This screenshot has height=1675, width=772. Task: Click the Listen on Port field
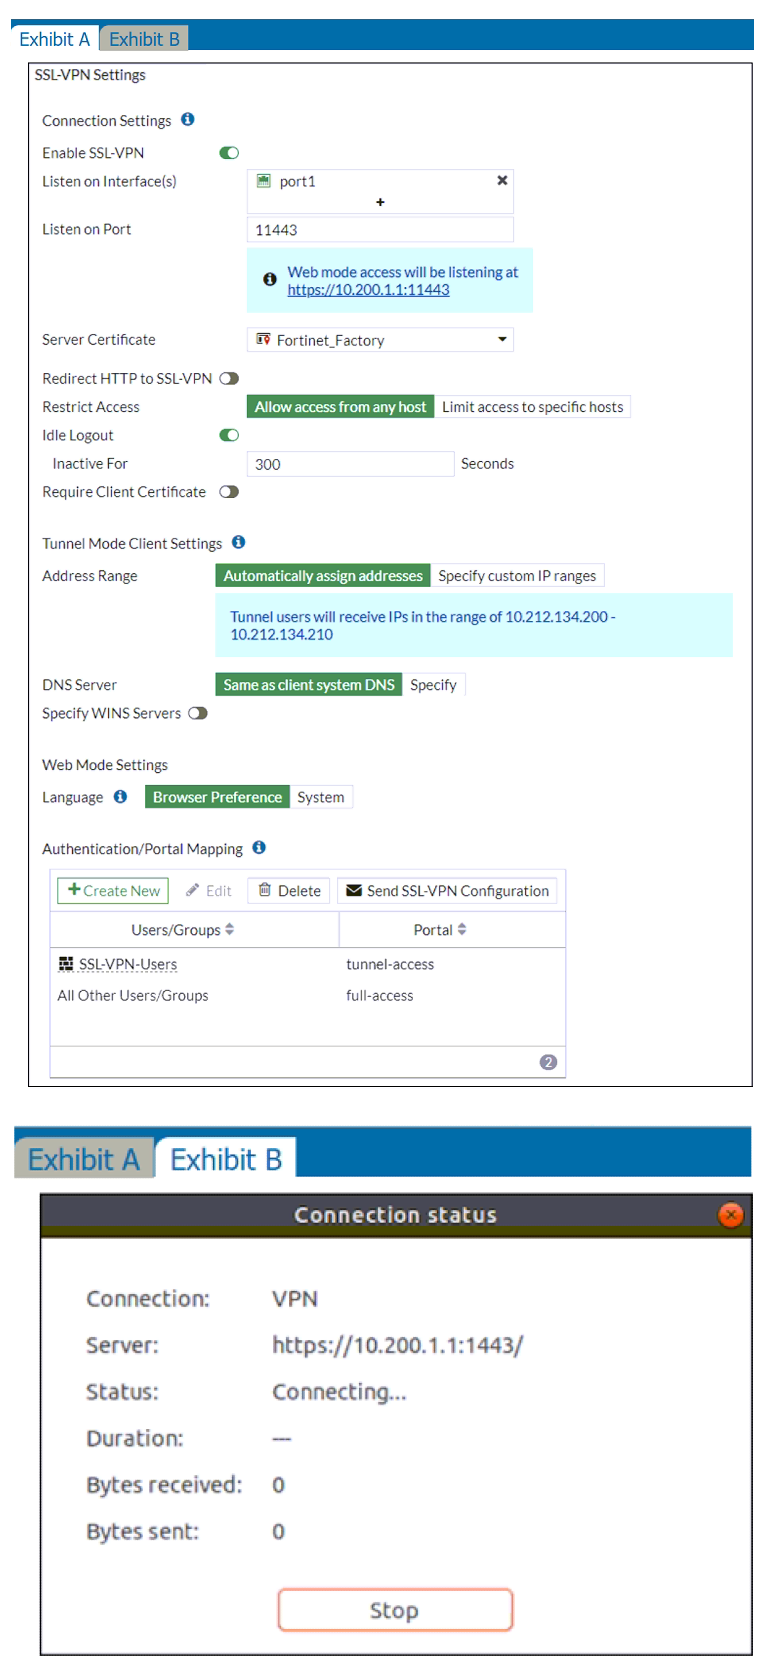[x=380, y=230]
